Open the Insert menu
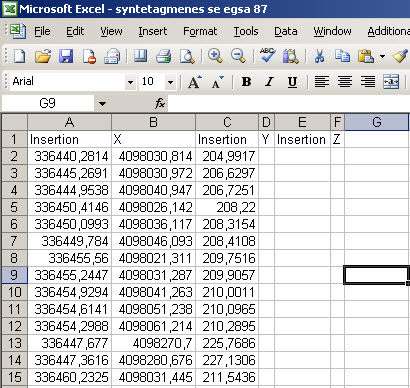 coord(153,31)
